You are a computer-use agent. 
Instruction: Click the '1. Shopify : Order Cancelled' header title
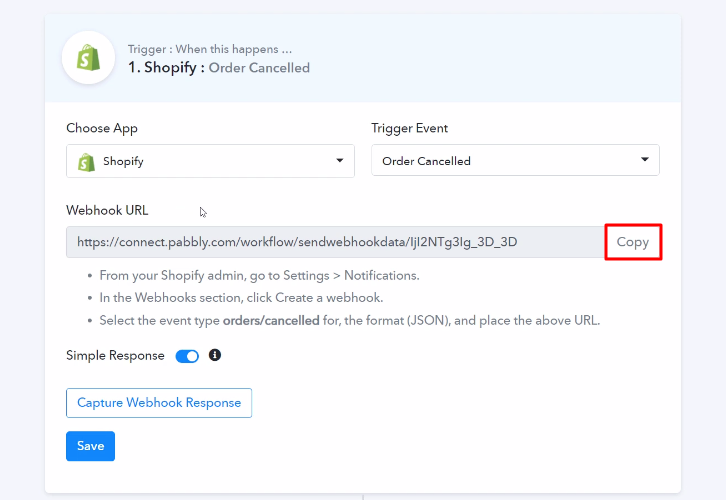(219, 68)
